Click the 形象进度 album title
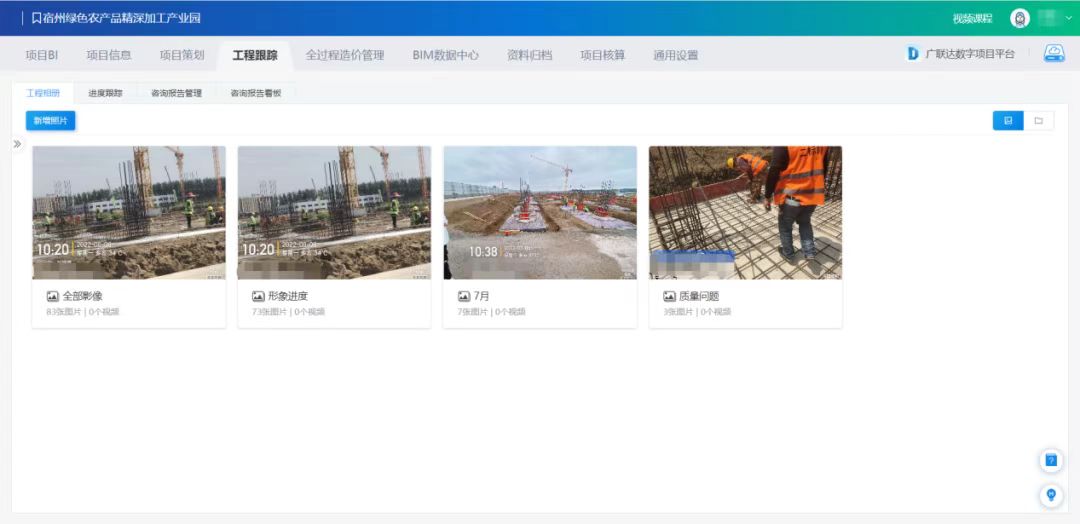1080x524 pixels. 288,296
